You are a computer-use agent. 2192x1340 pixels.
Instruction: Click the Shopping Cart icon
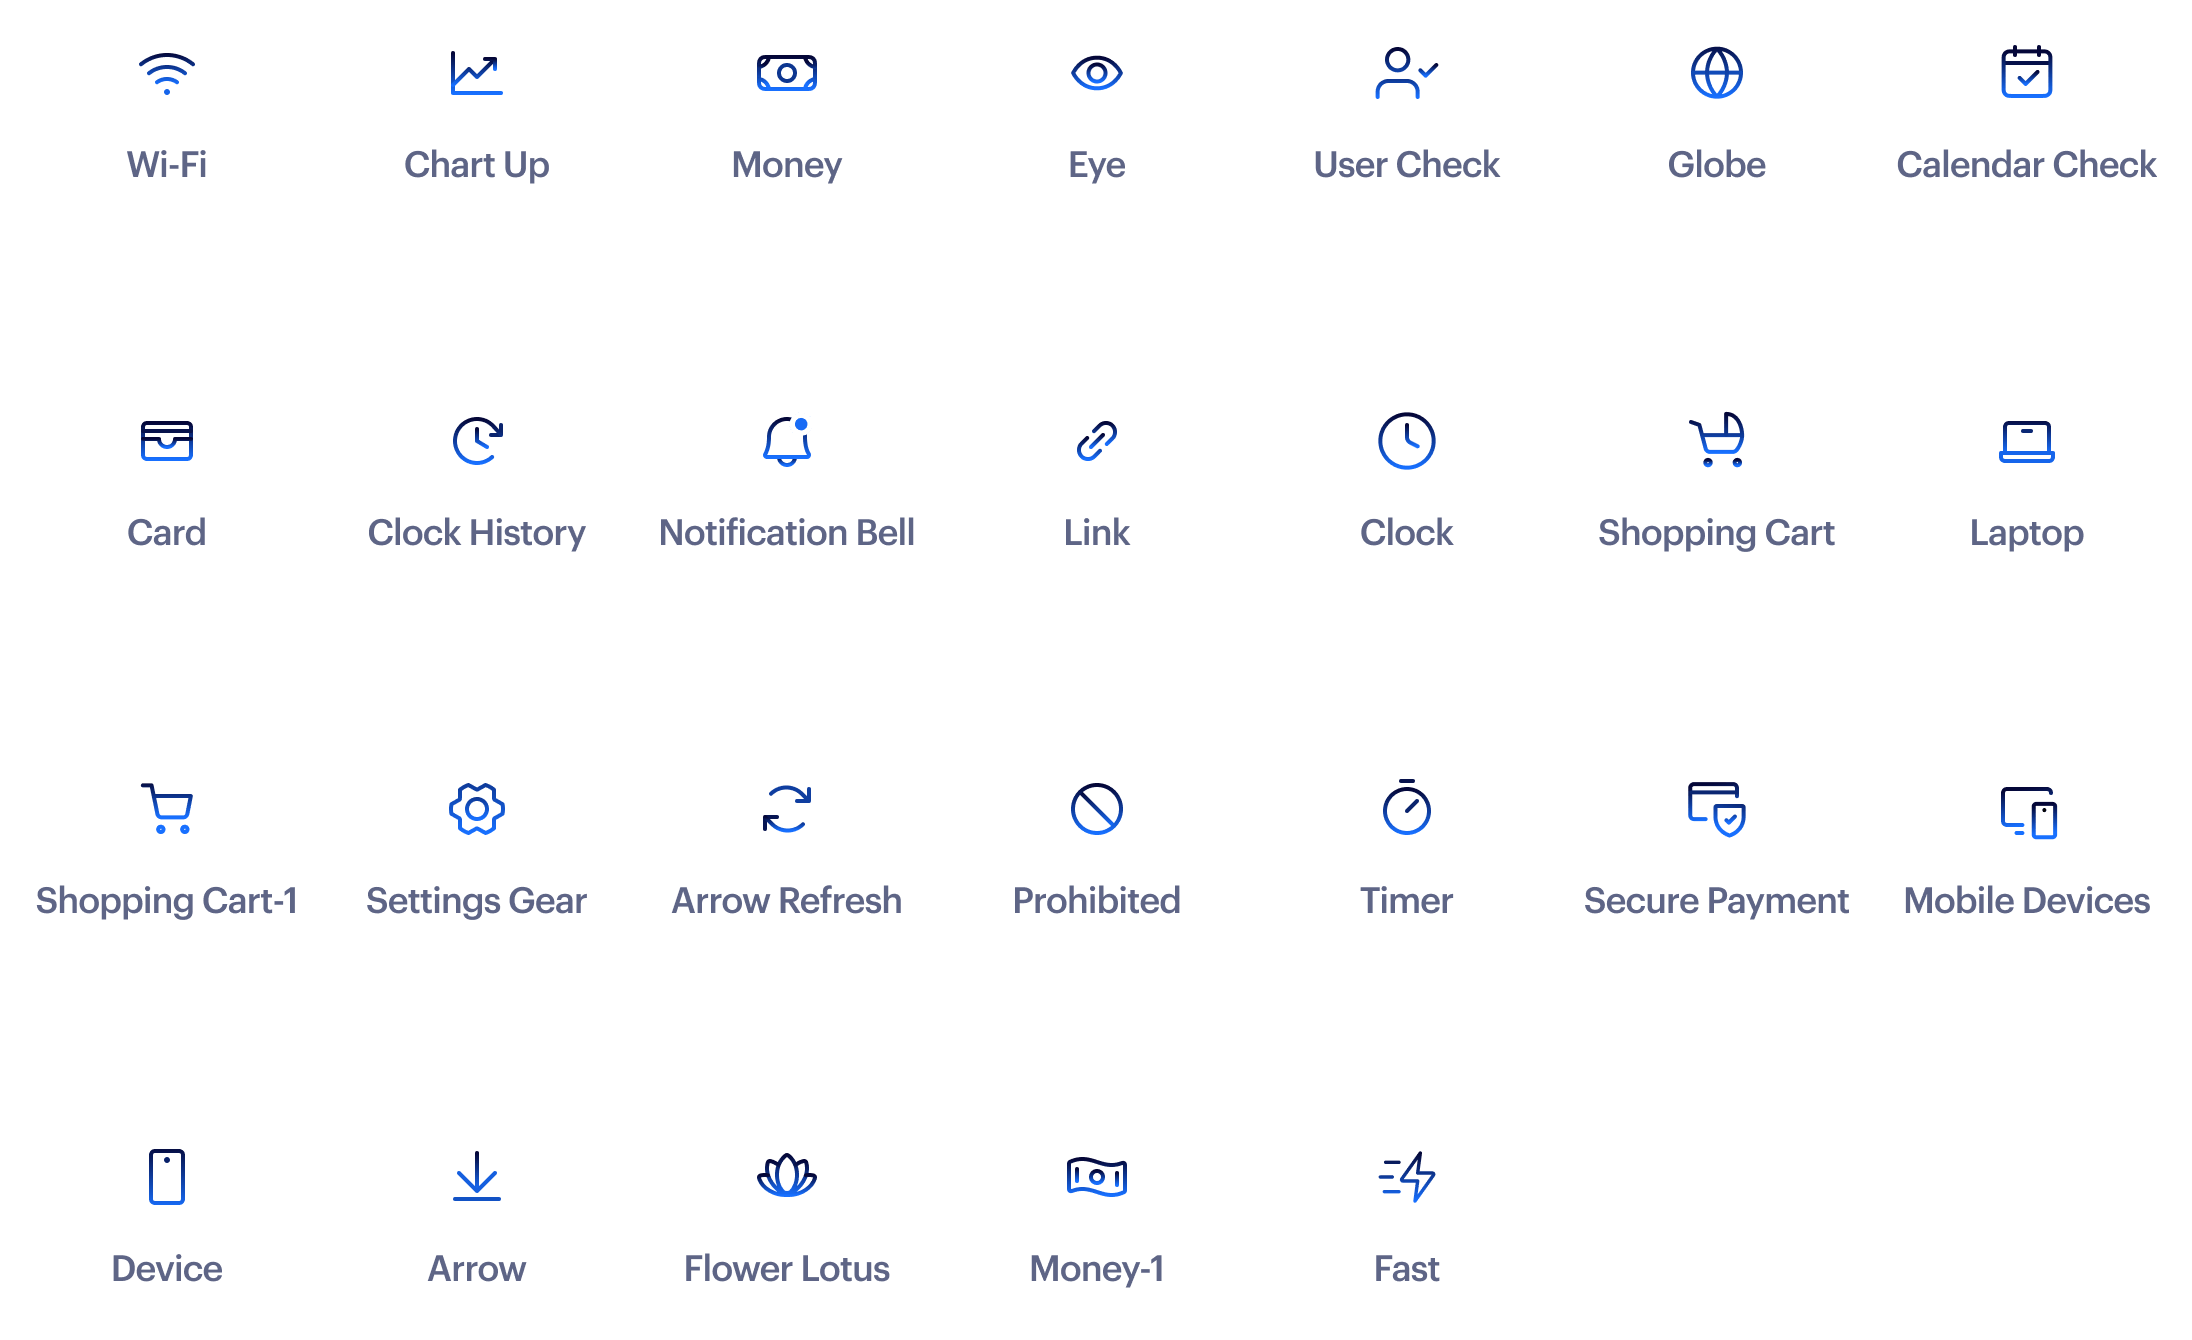(x=1717, y=440)
